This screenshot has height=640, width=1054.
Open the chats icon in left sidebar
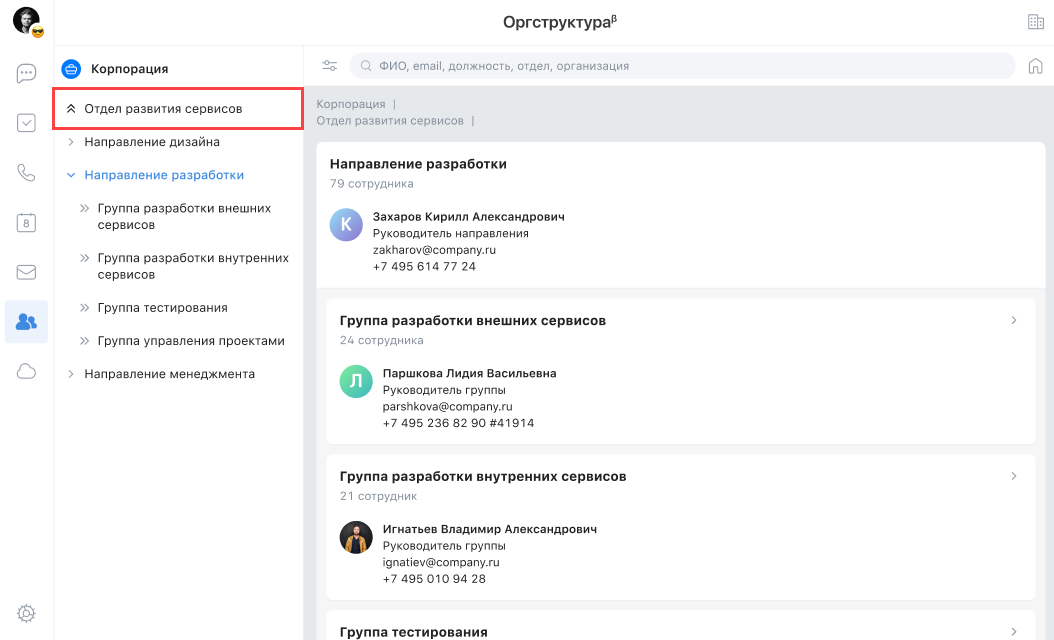pos(26,73)
